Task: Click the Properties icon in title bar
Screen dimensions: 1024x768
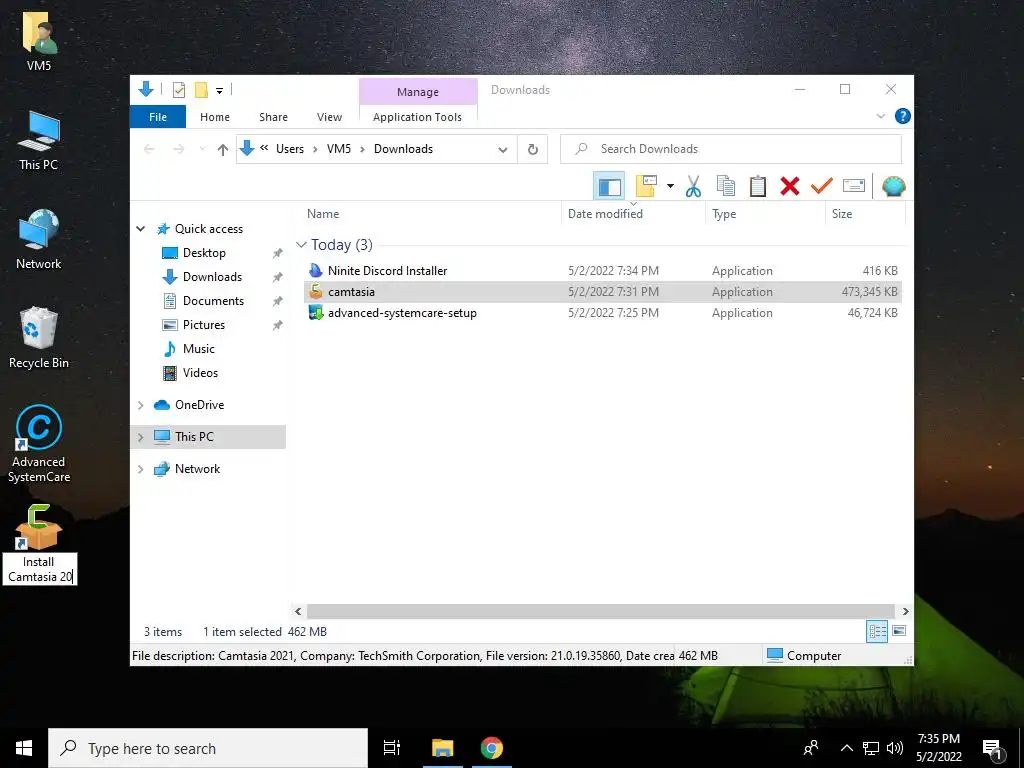Action: [x=178, y=89]
